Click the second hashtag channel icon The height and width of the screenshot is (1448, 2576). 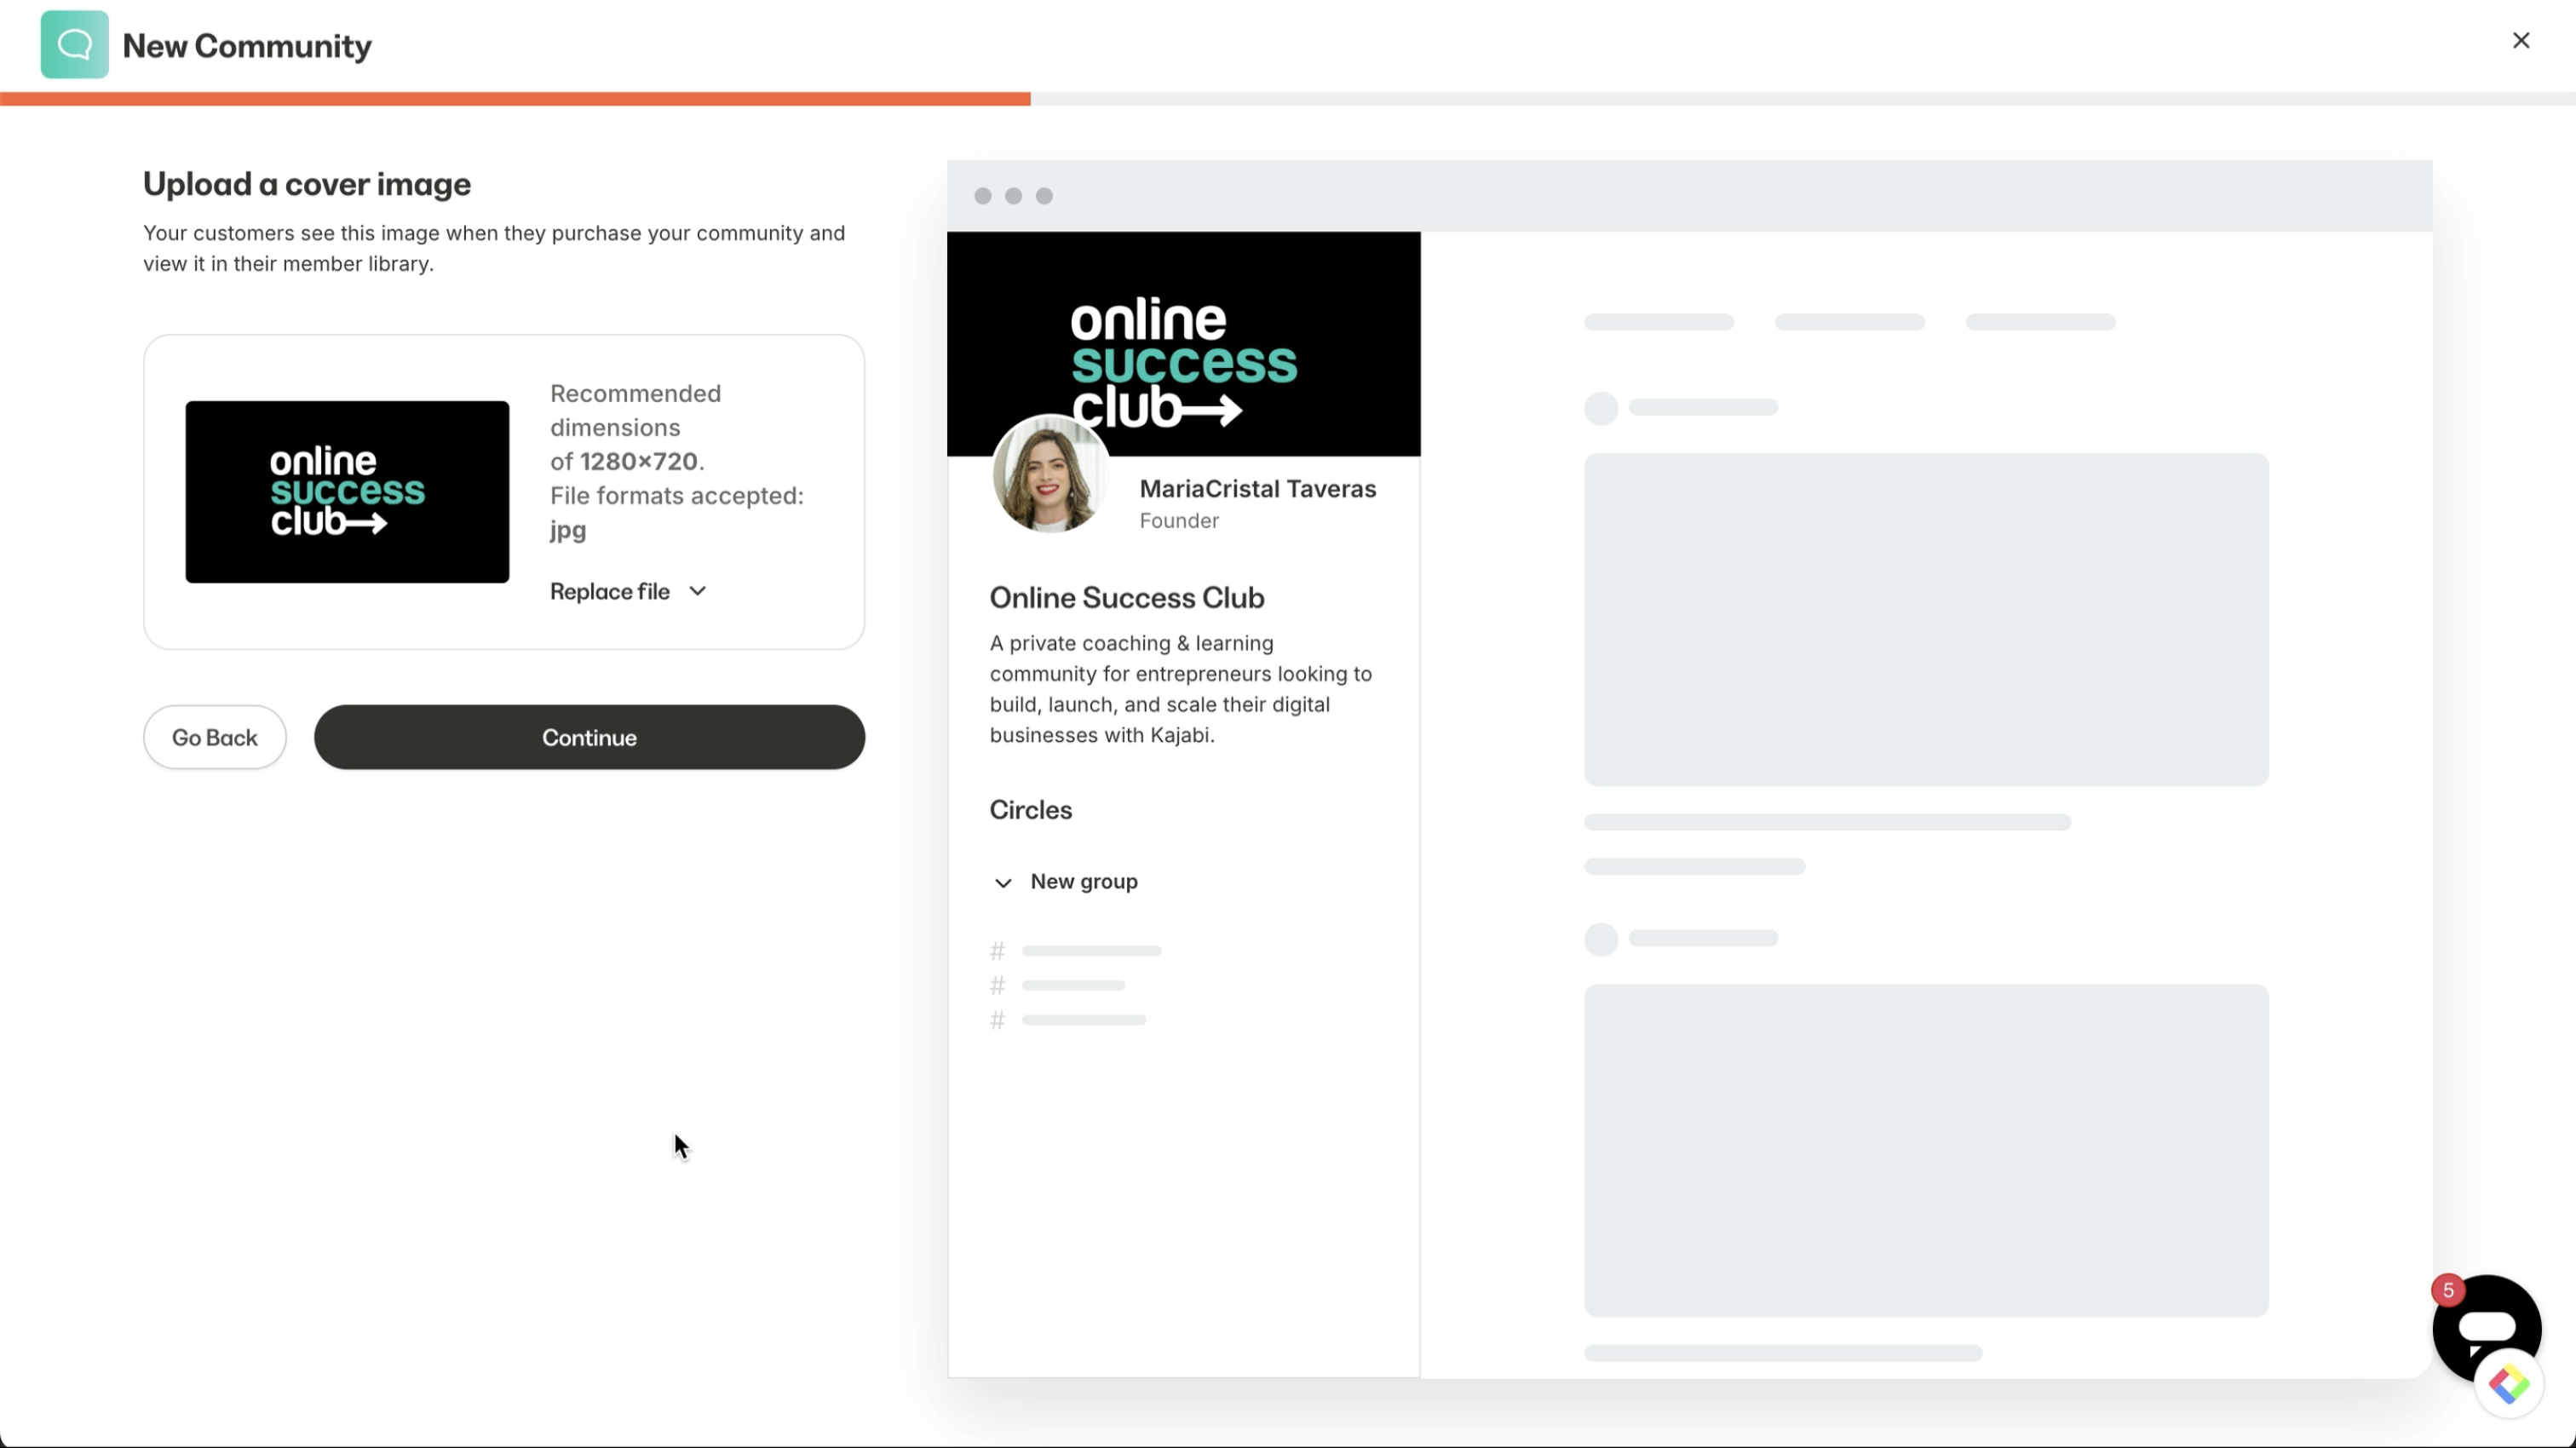997,986
